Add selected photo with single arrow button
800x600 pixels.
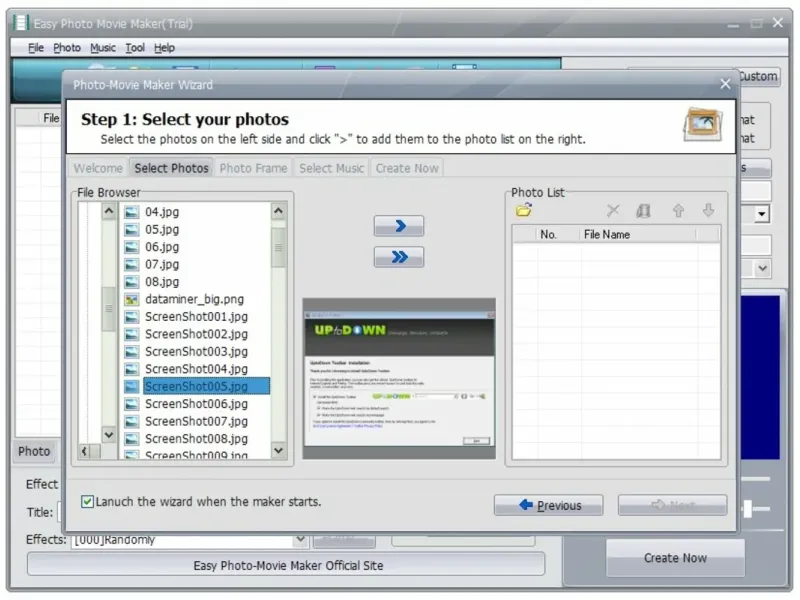[x=398, y=226]
